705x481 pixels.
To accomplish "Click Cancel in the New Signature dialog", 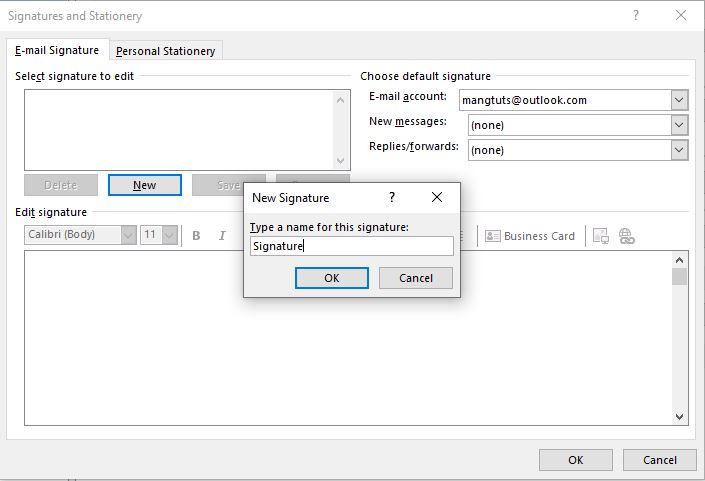I will click(x=416, y=278).
